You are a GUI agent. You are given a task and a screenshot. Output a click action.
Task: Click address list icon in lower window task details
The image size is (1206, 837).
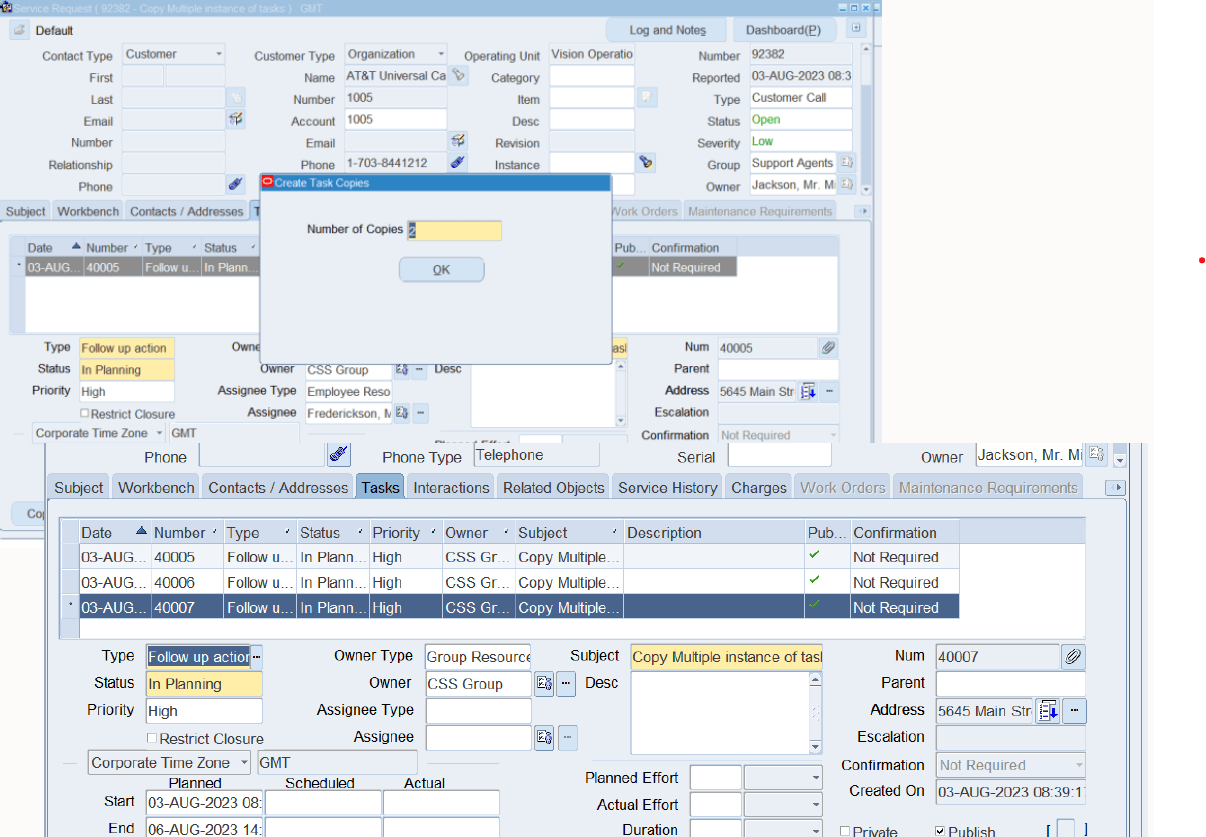1047,711
